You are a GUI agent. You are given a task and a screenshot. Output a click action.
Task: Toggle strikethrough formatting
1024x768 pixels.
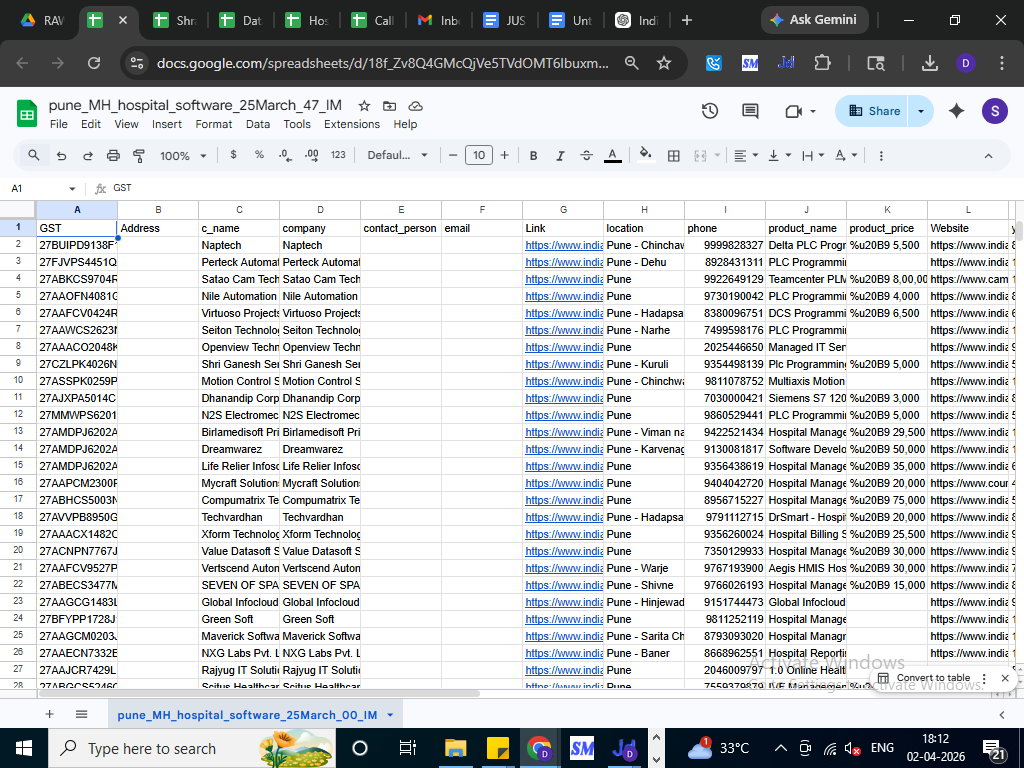[x=586, y=156]
